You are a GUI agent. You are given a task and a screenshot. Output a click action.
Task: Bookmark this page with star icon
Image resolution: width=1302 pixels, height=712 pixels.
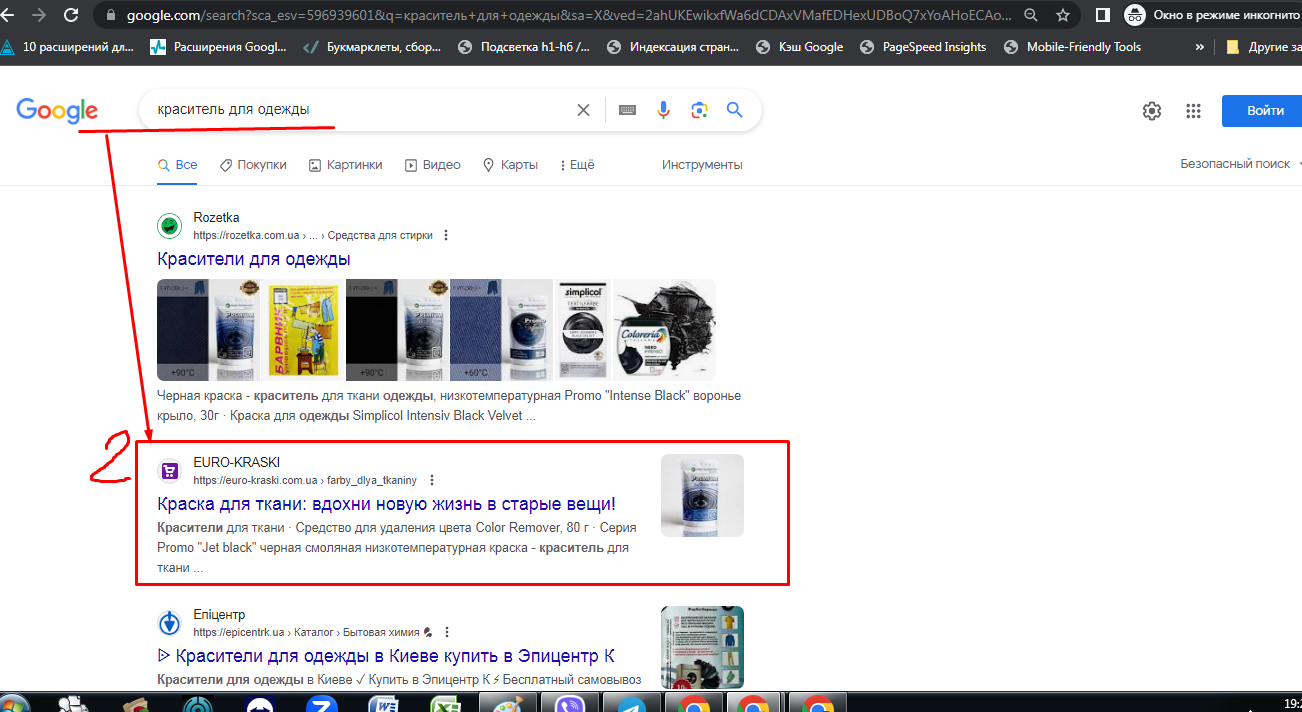point(1063,16)
